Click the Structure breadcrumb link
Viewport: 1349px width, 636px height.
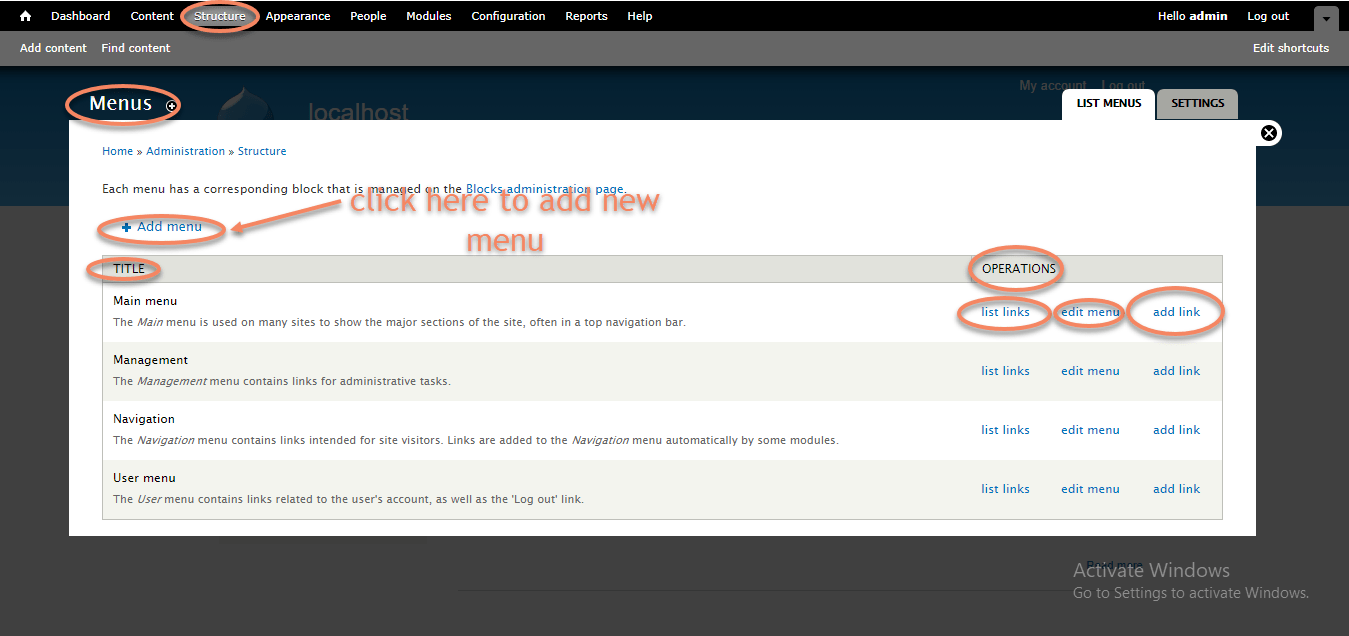pyautogui.click(x=262, y=151)
